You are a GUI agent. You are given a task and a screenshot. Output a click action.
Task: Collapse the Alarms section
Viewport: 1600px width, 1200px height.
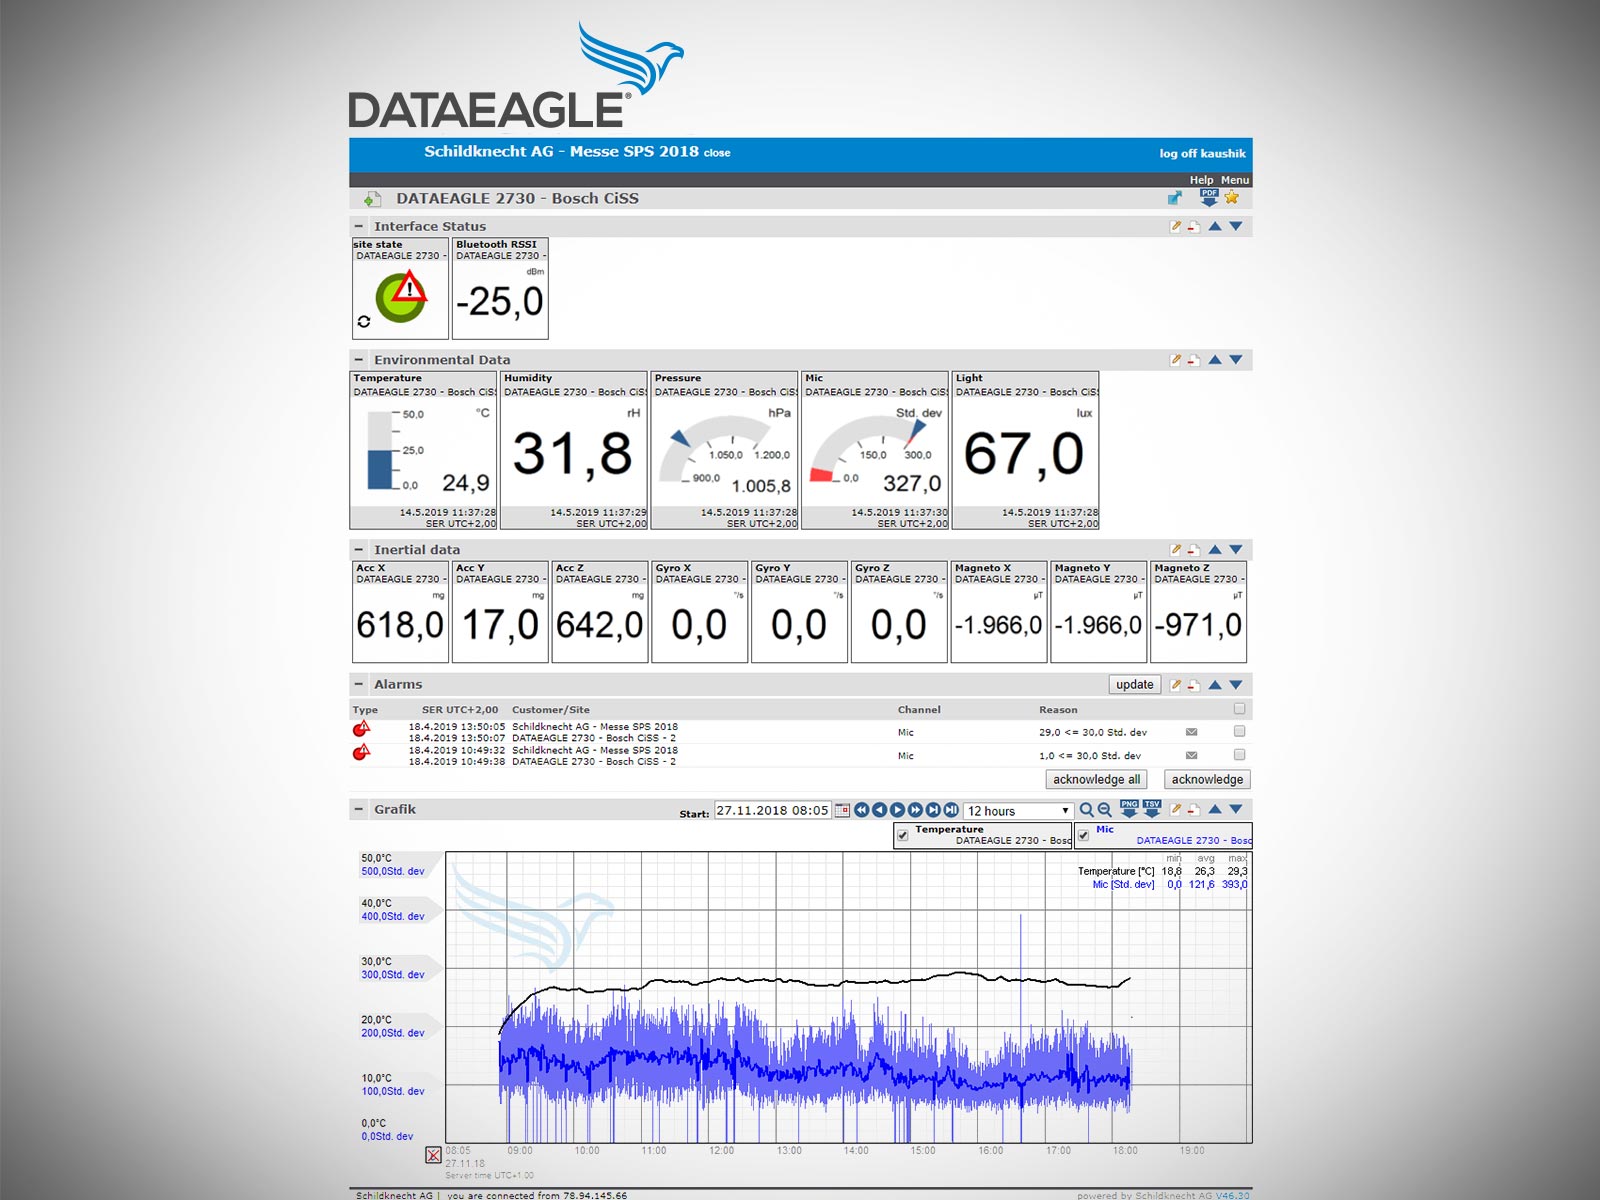click(359, 685)
